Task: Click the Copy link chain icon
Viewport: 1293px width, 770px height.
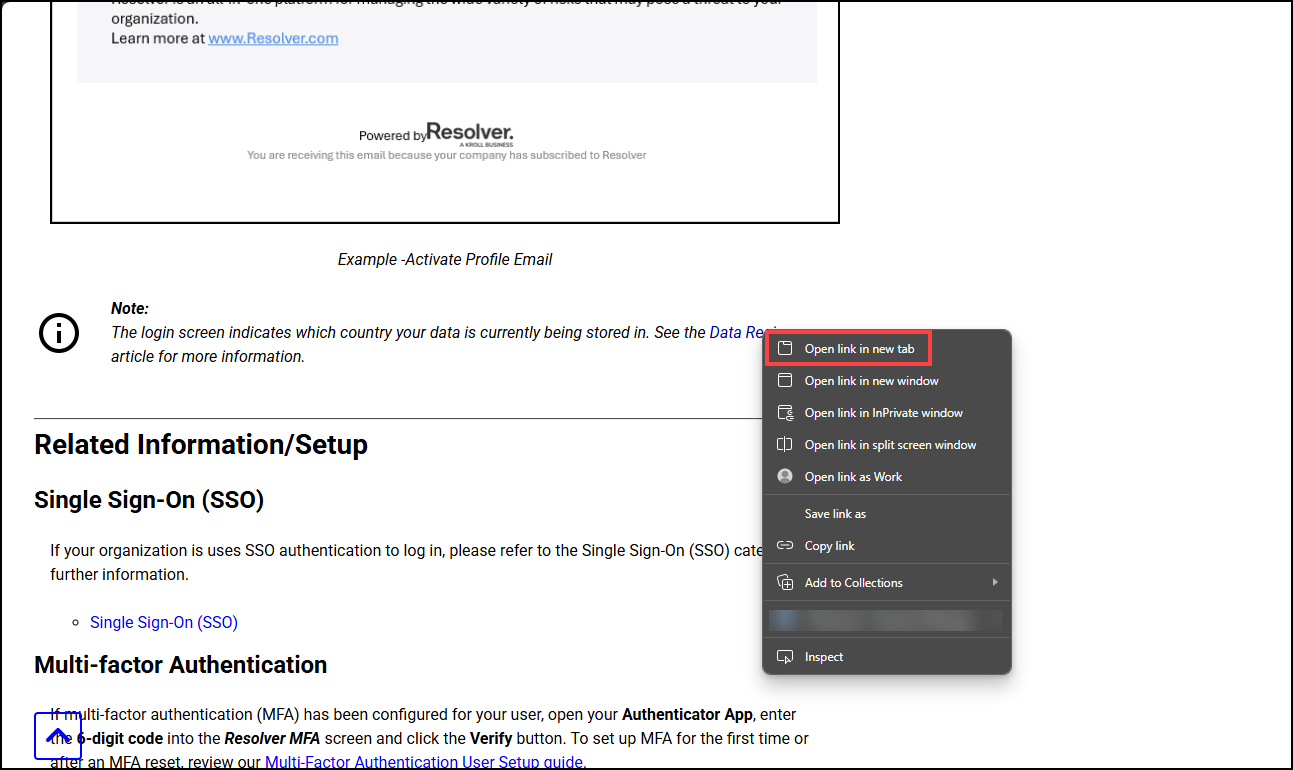Action: (785, 546)
